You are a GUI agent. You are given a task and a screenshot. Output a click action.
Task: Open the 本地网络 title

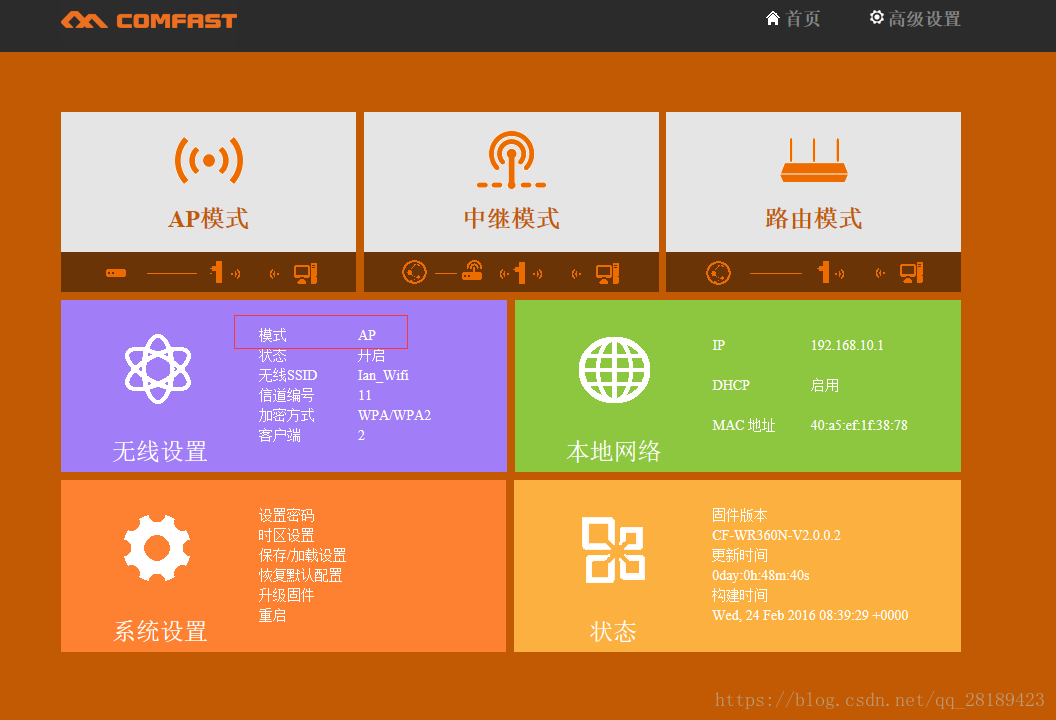[614, 451]
